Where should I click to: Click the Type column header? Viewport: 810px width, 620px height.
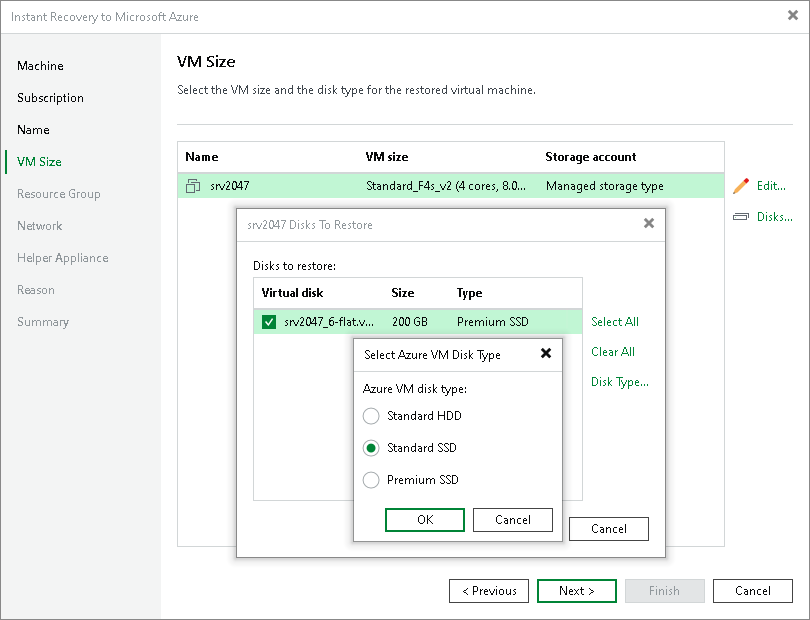point(469,293)
